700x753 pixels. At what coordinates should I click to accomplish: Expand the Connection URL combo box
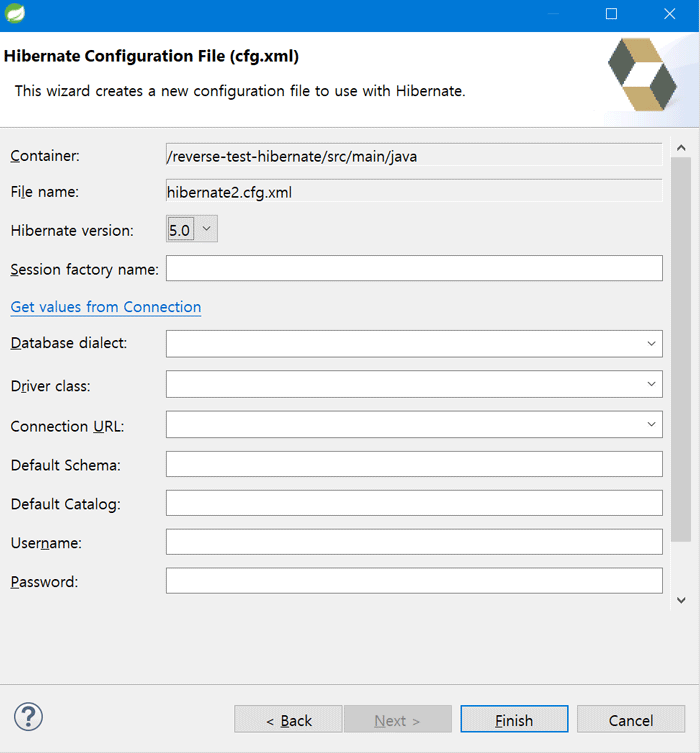point(651,425)
